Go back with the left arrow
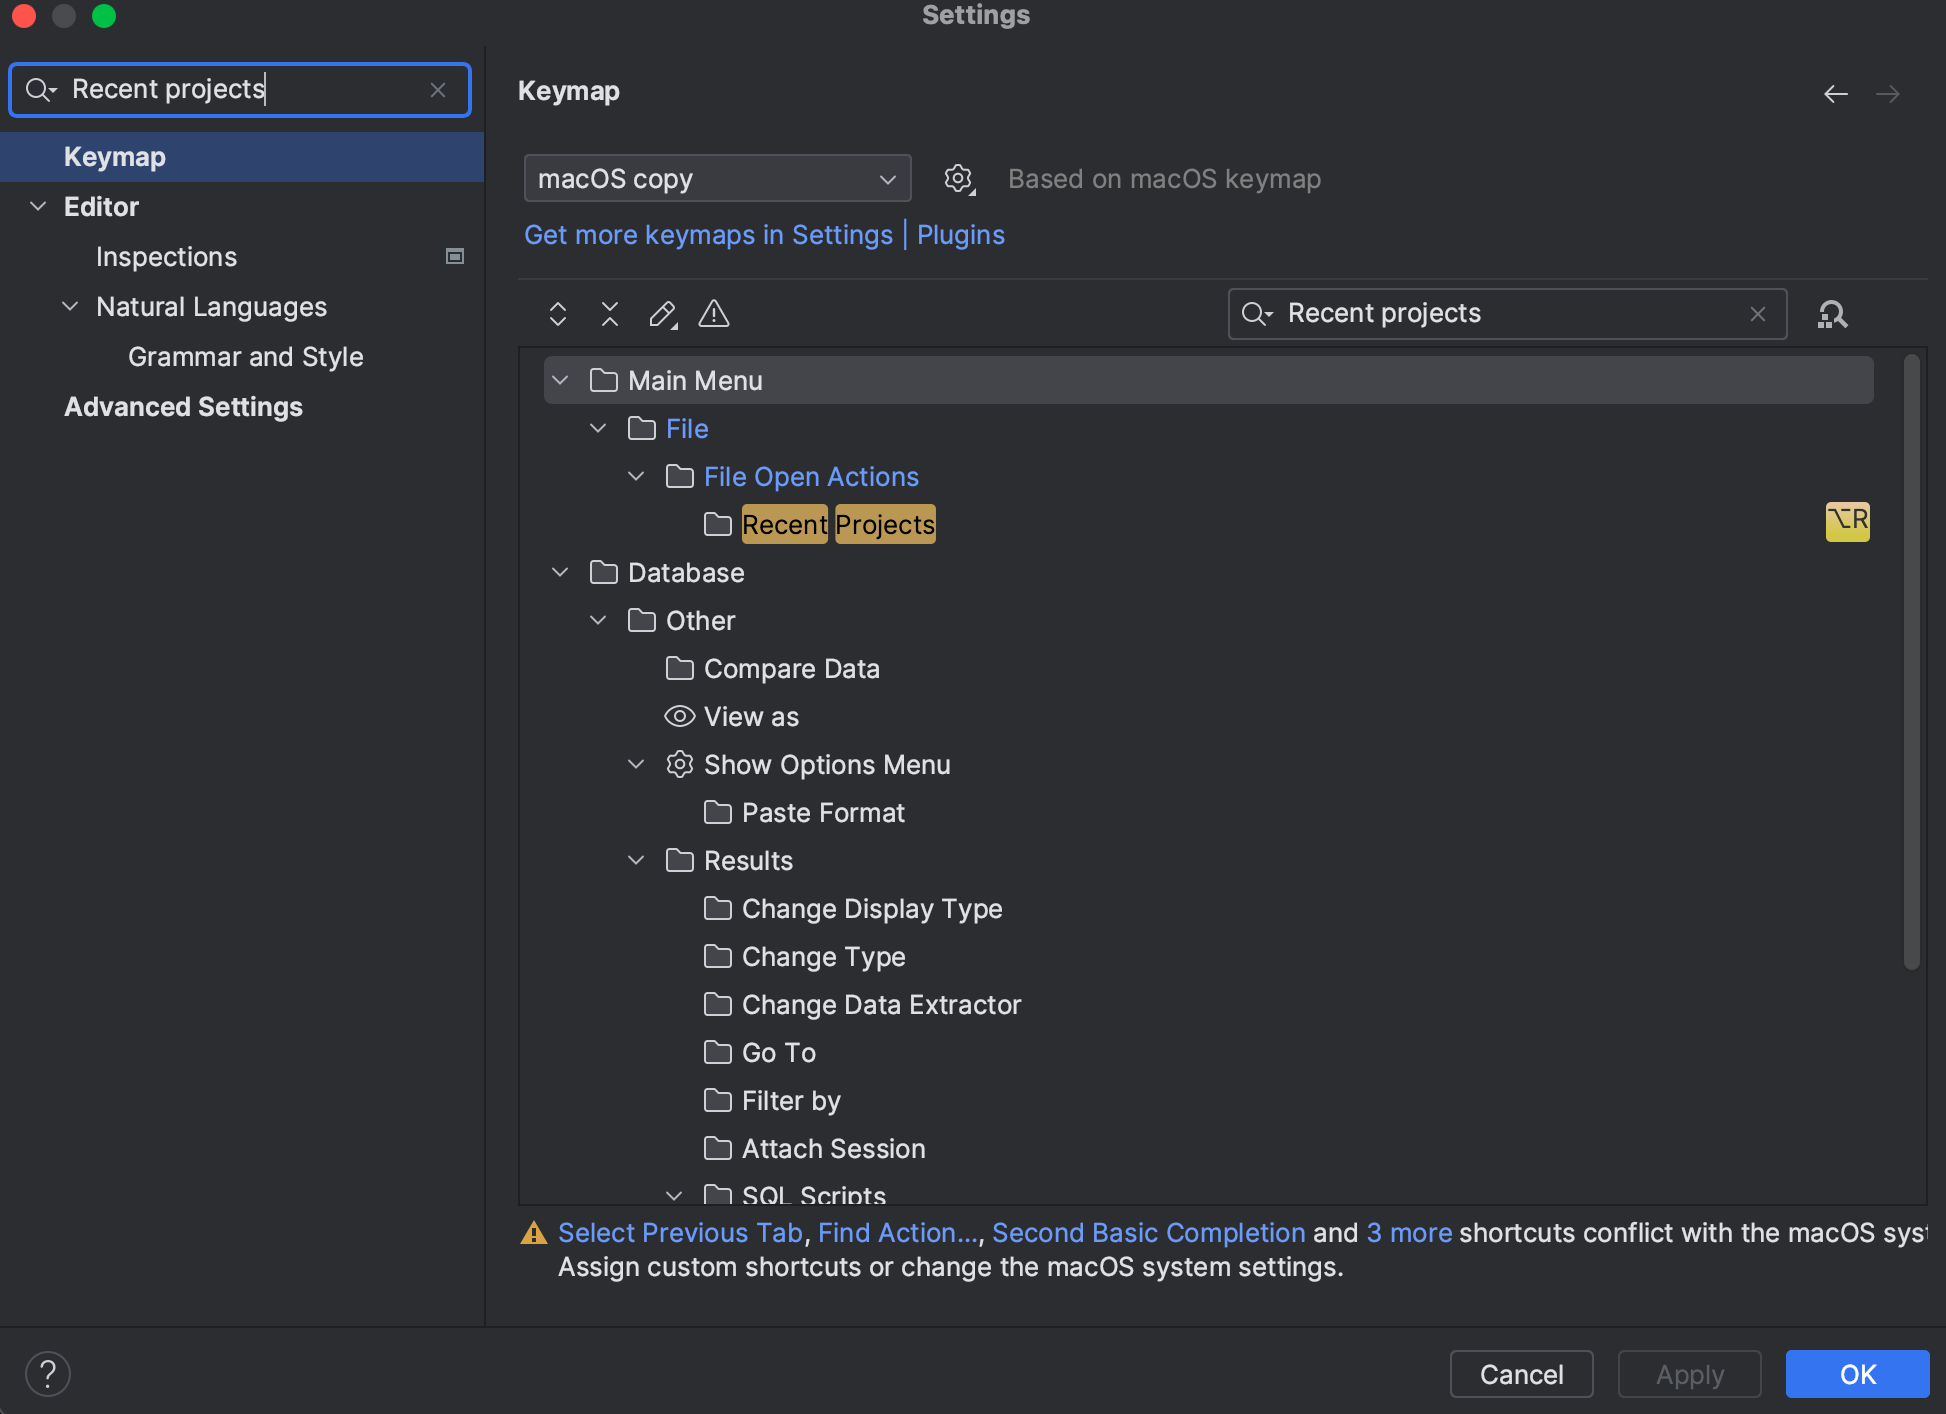Image resolution: width=1946 pixels, height=1414 pixels. click(x=1836, y=94)
